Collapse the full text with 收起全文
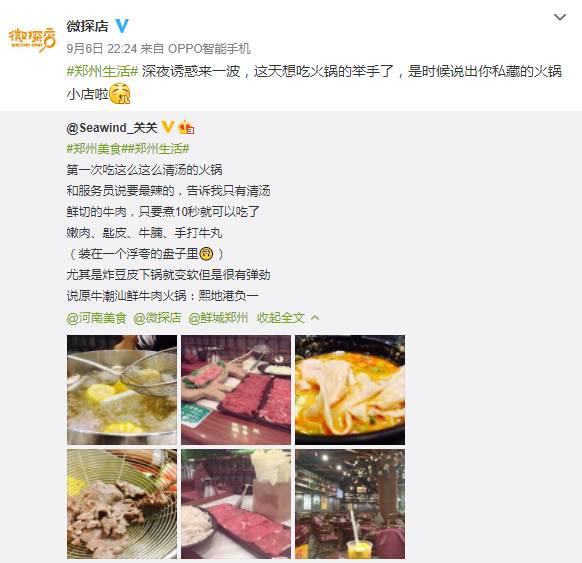Screen dimensions: 582x563 click(x=281, y=318)
